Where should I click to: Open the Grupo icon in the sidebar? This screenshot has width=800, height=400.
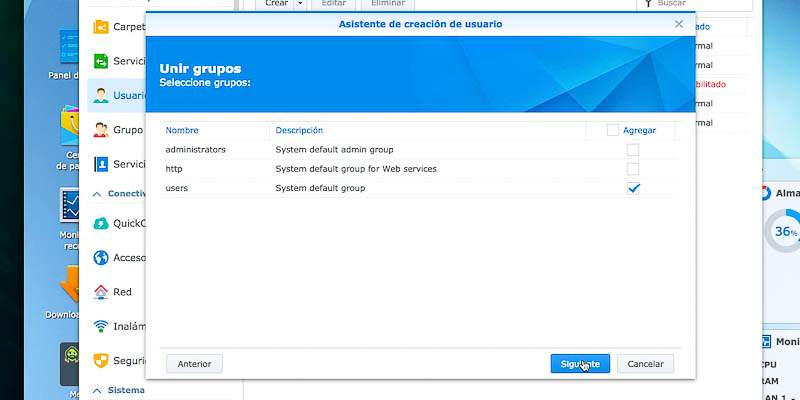(101, 130)
